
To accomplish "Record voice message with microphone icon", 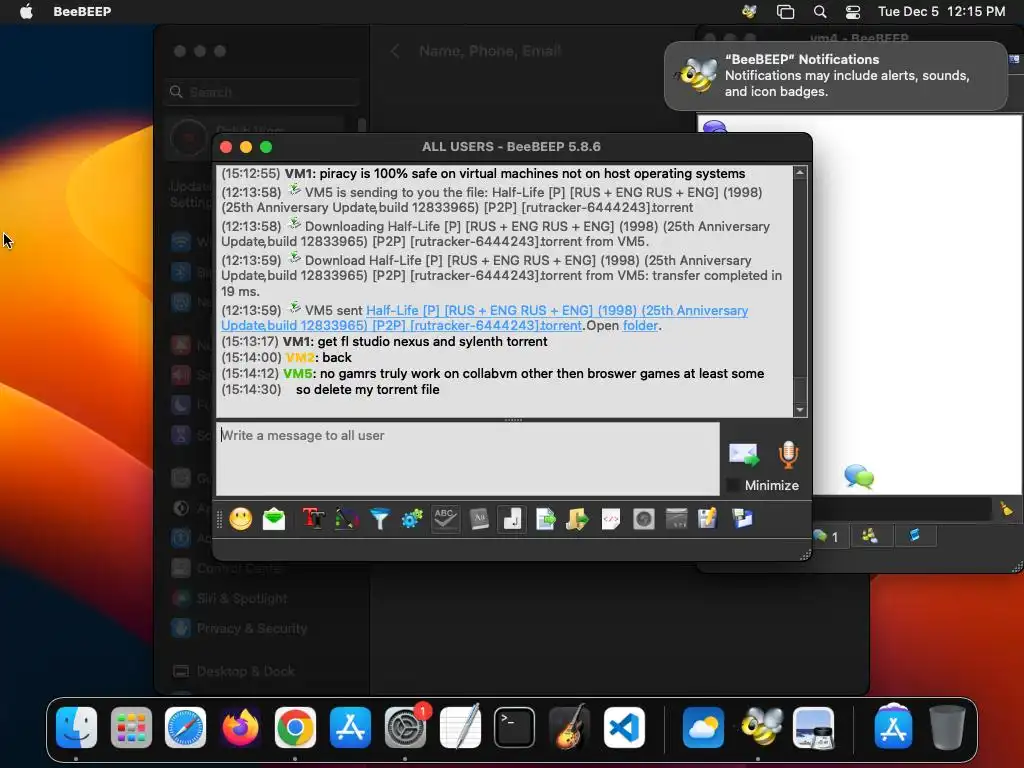I will click(788, 455).
